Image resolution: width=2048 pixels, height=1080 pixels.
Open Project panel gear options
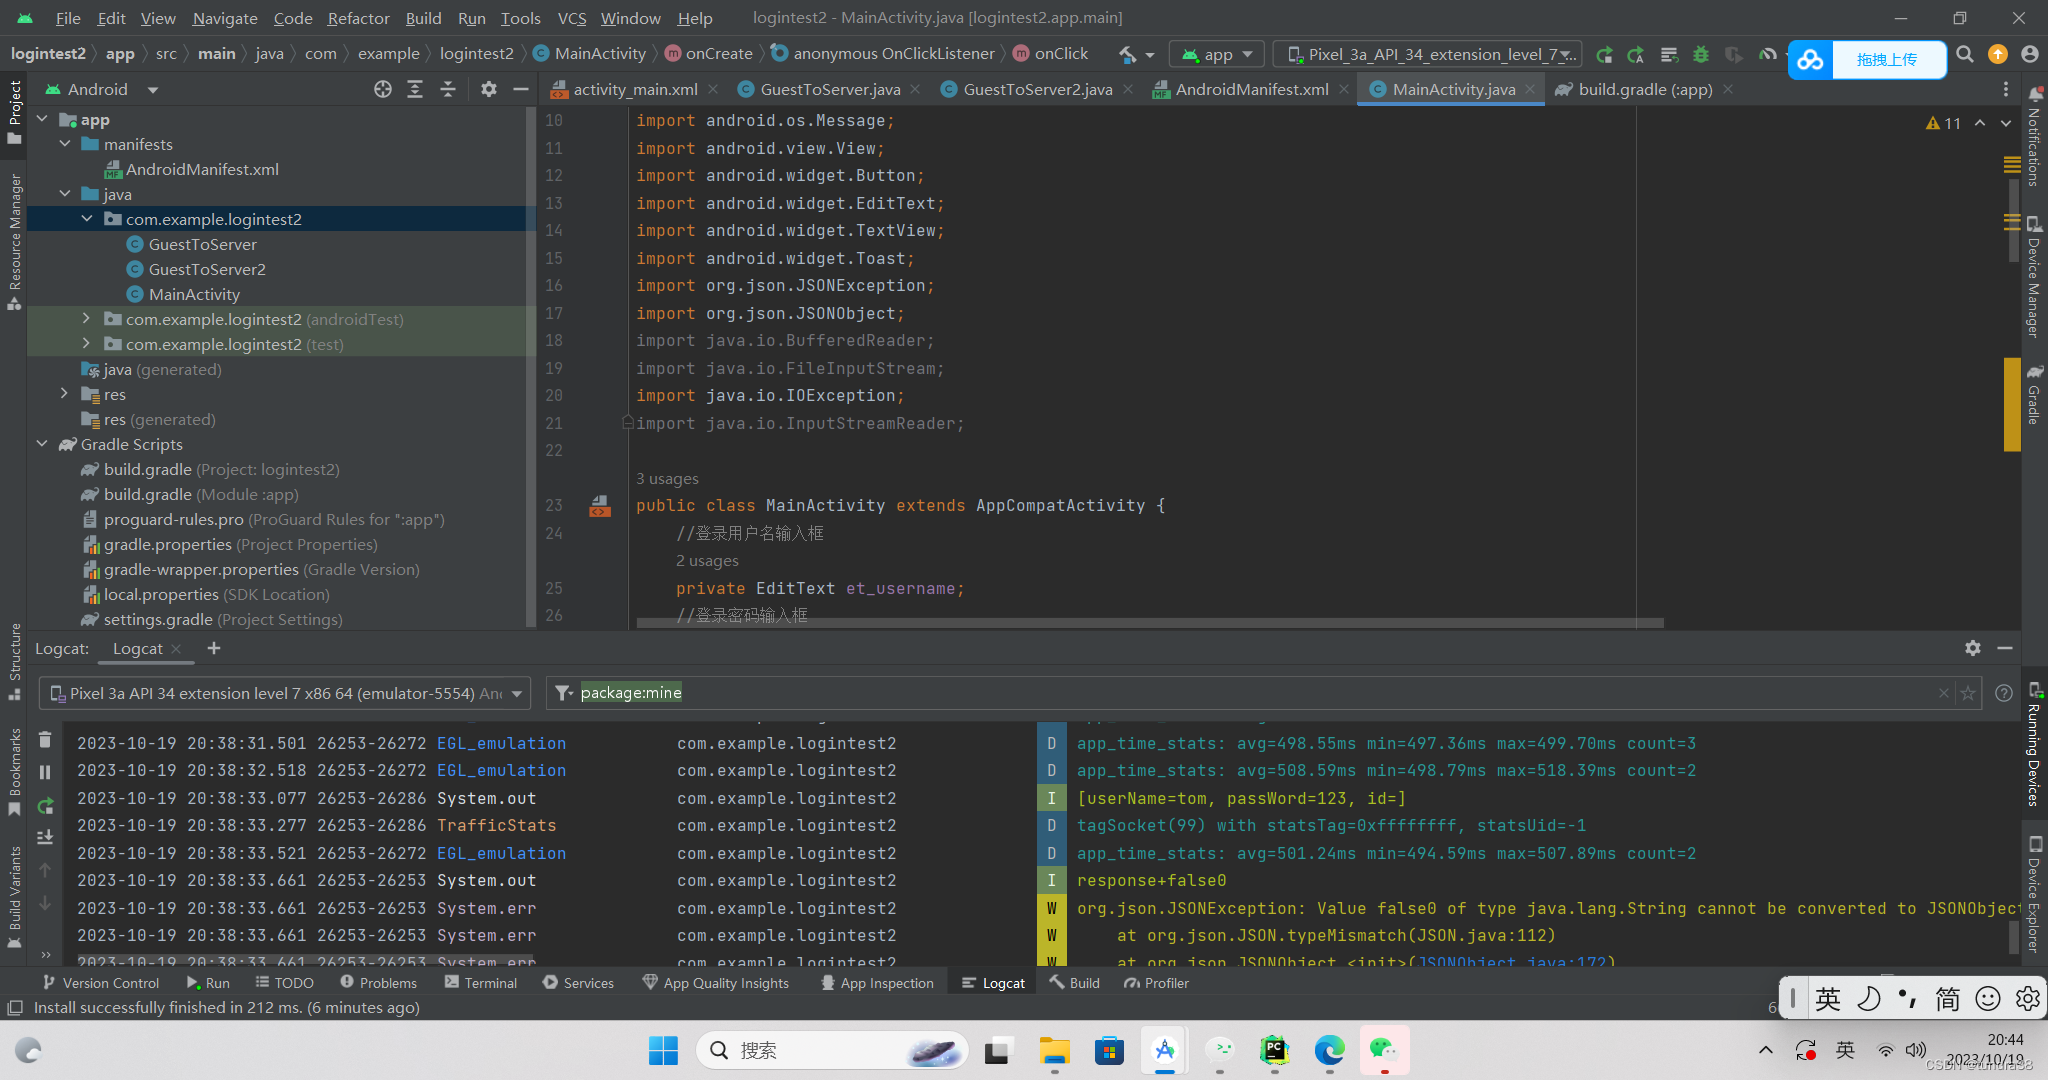(488, 89)
